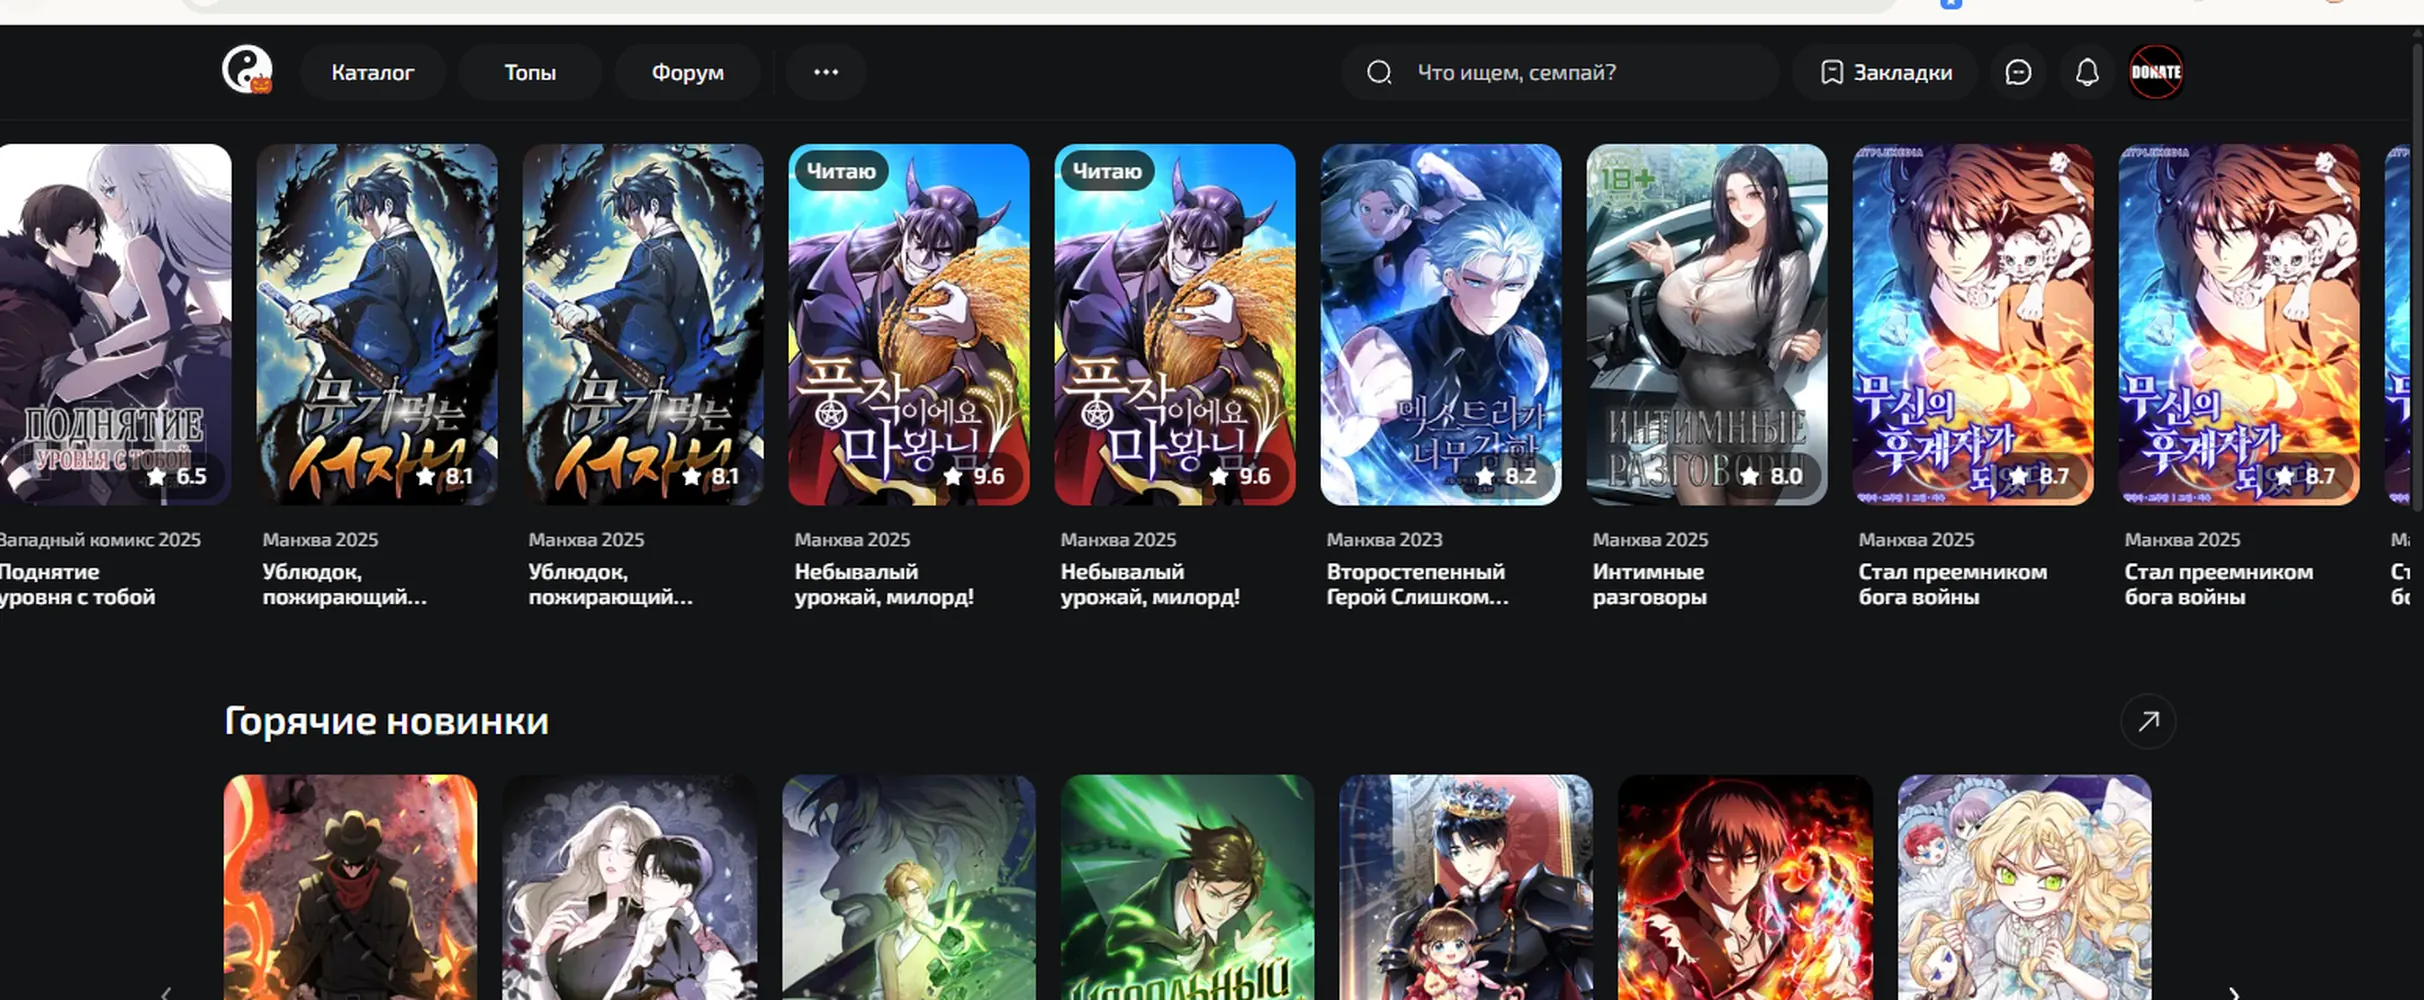Open Горячие новинки arrow link

pos(2148,721)
